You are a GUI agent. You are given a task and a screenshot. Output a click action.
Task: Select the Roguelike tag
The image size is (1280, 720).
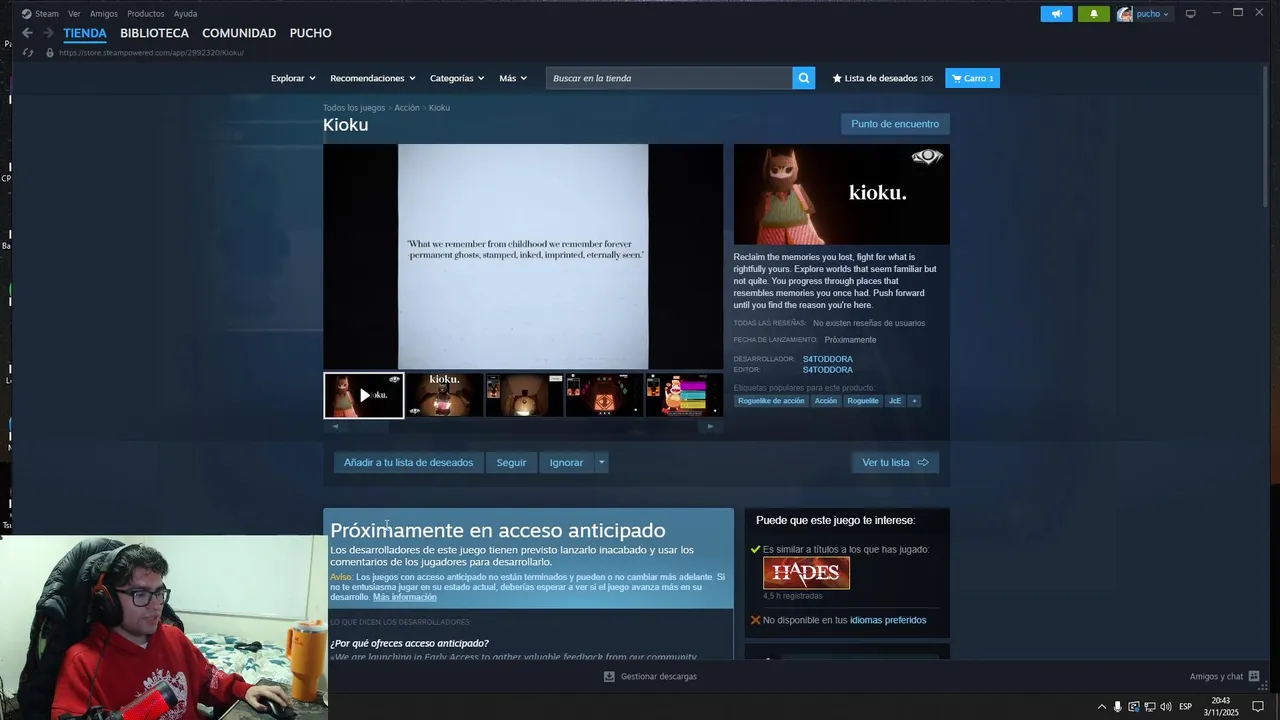click(x=863, y=401)
